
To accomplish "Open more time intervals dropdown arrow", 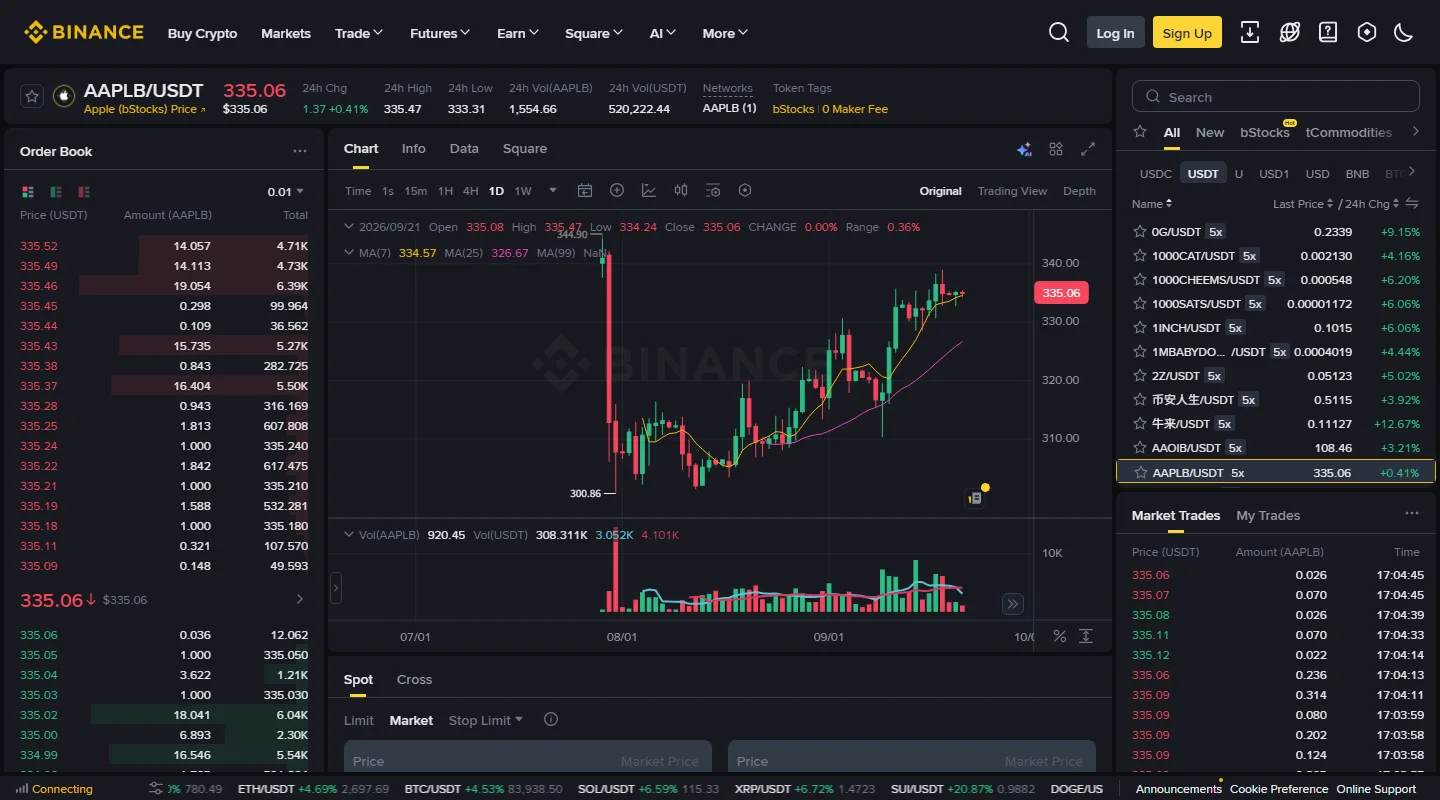I will tap(552, 191).
